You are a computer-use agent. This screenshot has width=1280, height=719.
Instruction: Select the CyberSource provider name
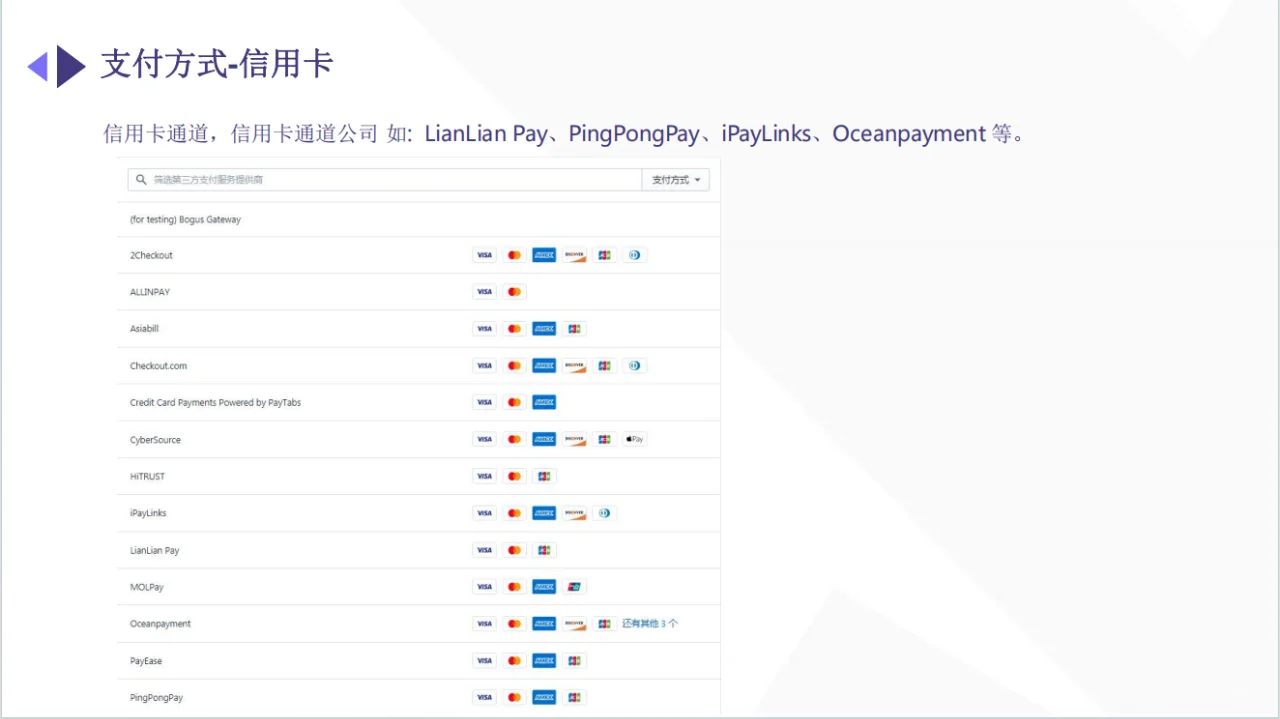[155, 440]
